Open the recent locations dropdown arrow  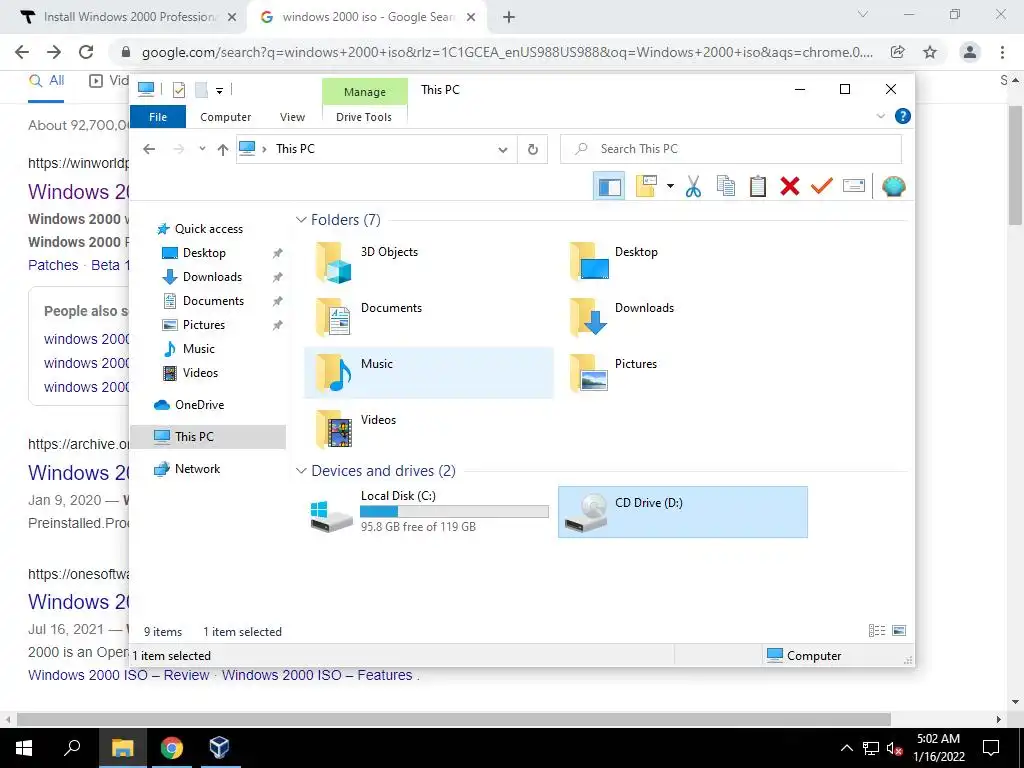click(202, 149)
